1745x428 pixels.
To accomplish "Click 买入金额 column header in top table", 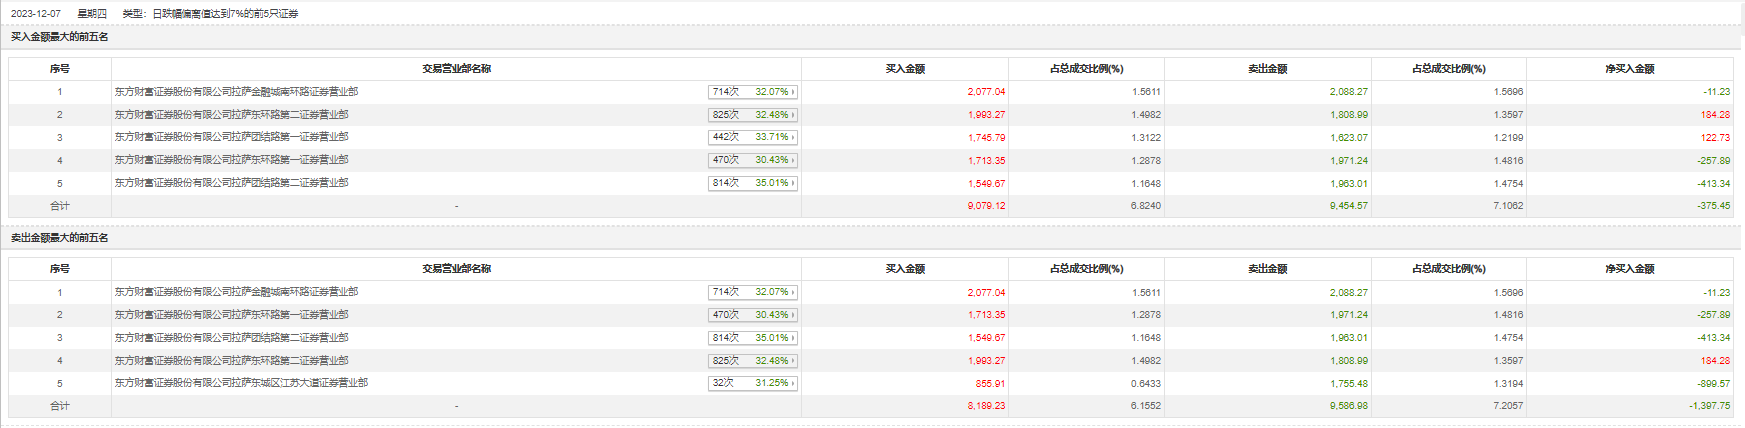I will pyautogui.click(x=905, y=69).
